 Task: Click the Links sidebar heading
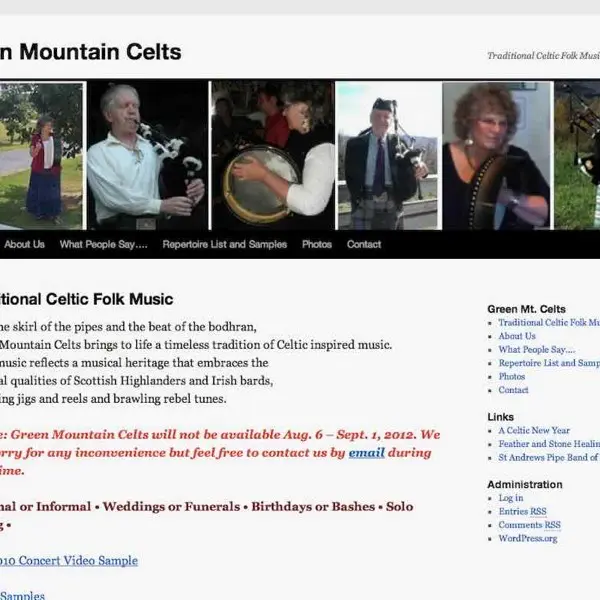pyautogui.click(x=501, y=417)
